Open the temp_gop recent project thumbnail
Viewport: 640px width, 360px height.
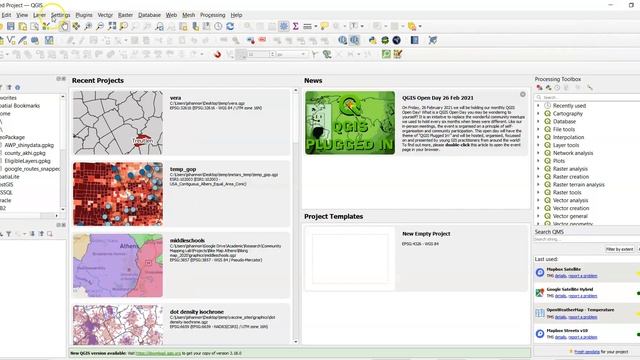[118, 194]
